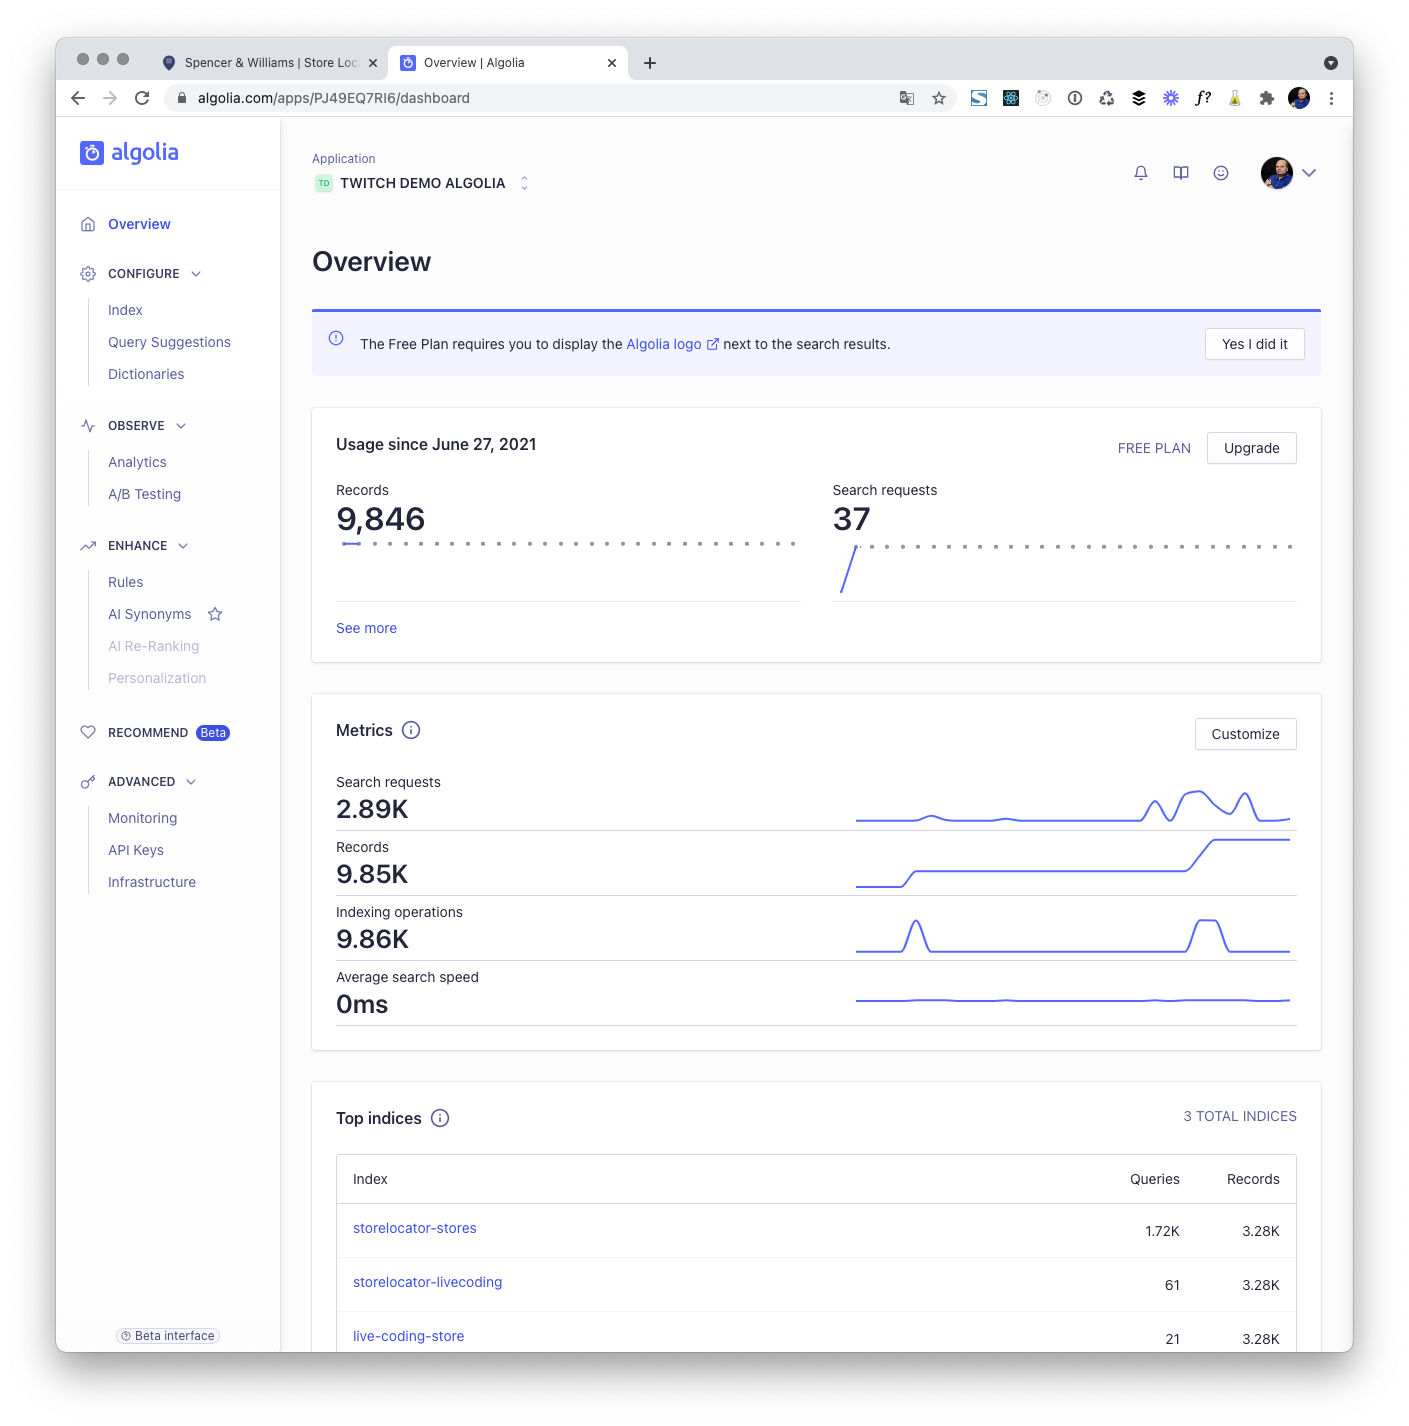Collapse the CONFIGURE section
The width and height of the screenshot is (1409, 1426).
(196, 274)
